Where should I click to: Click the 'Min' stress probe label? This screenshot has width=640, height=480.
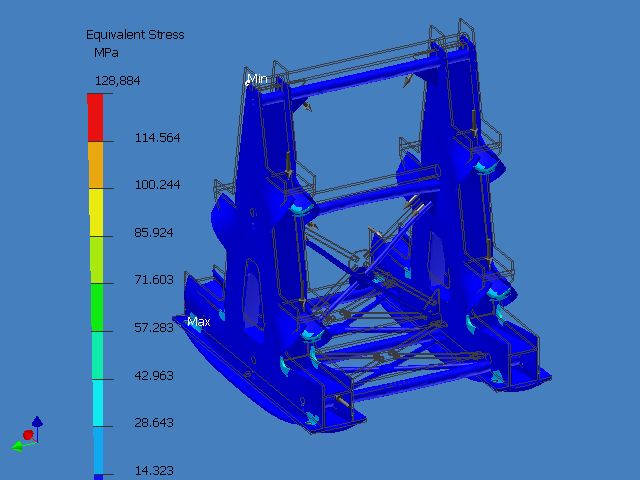257,79
